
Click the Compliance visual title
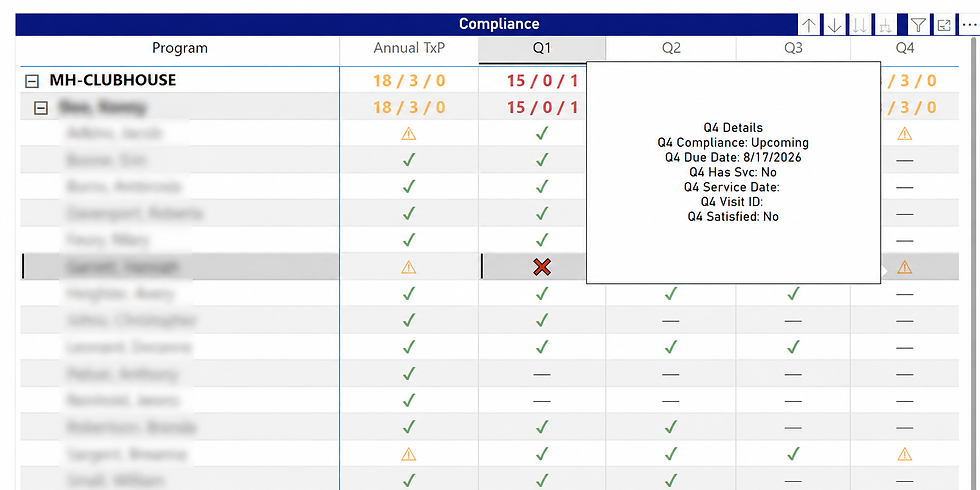point(499,24)
